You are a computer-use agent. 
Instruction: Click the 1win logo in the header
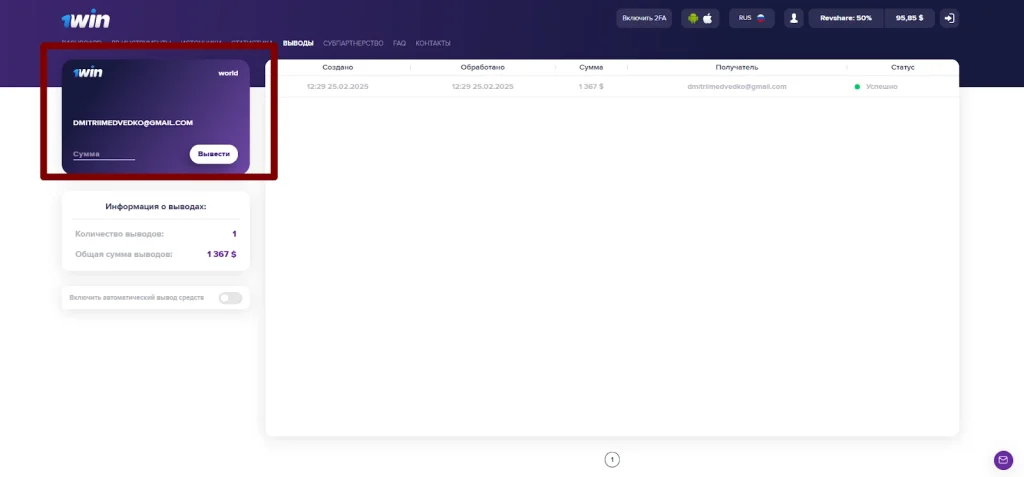[86, 20]
